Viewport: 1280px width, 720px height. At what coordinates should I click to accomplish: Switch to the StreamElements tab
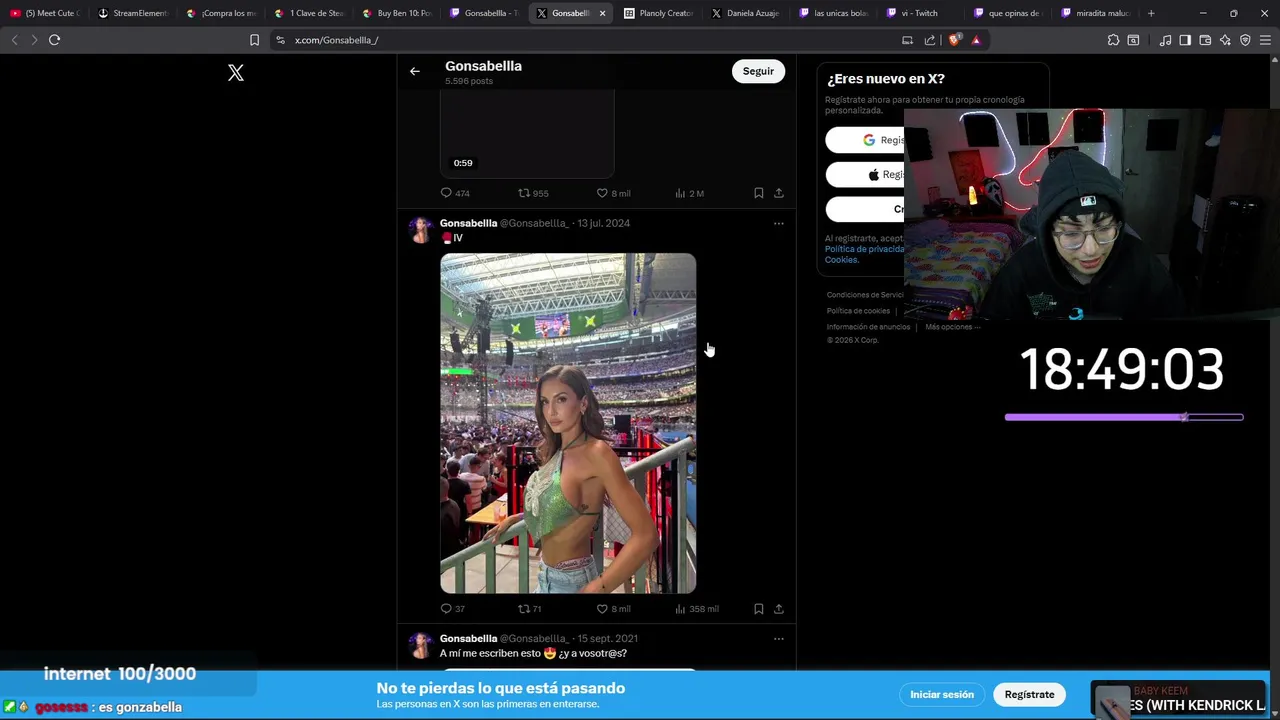(x=132, y=13)
